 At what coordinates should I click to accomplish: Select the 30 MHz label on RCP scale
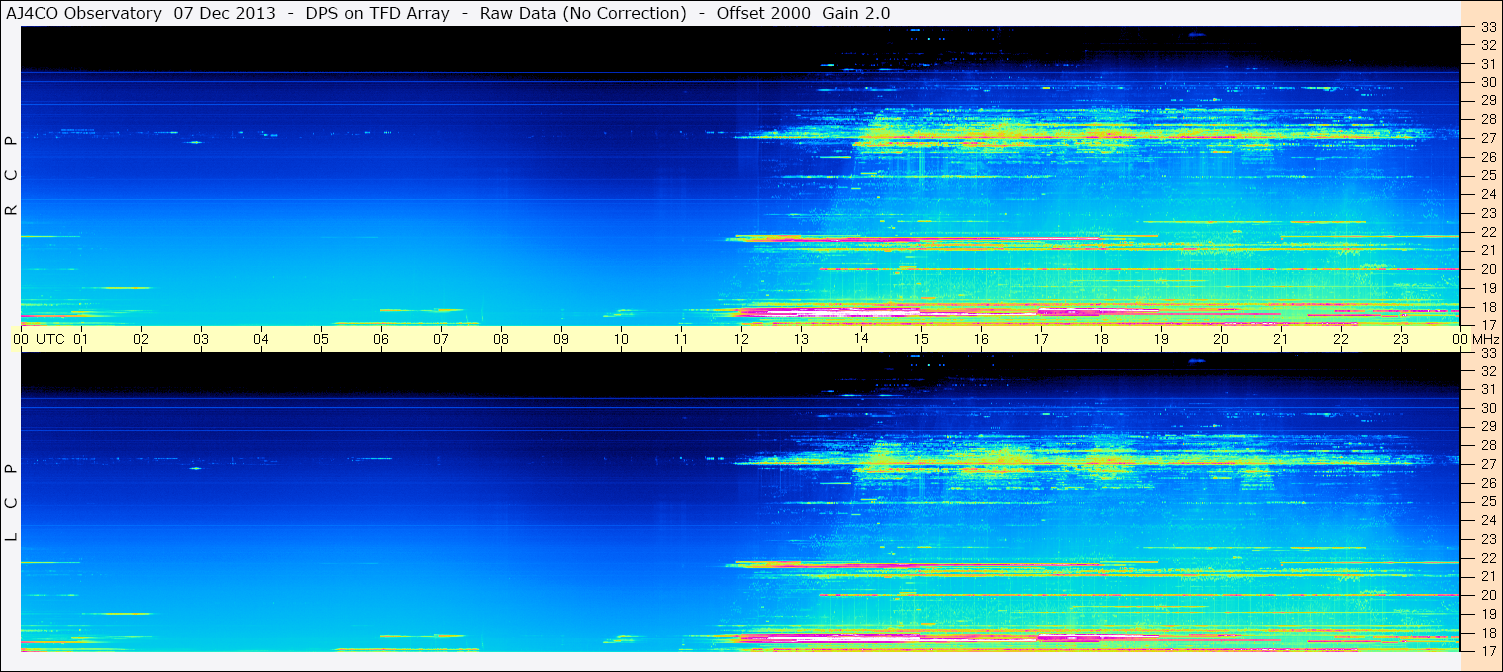coord(1487,82)
